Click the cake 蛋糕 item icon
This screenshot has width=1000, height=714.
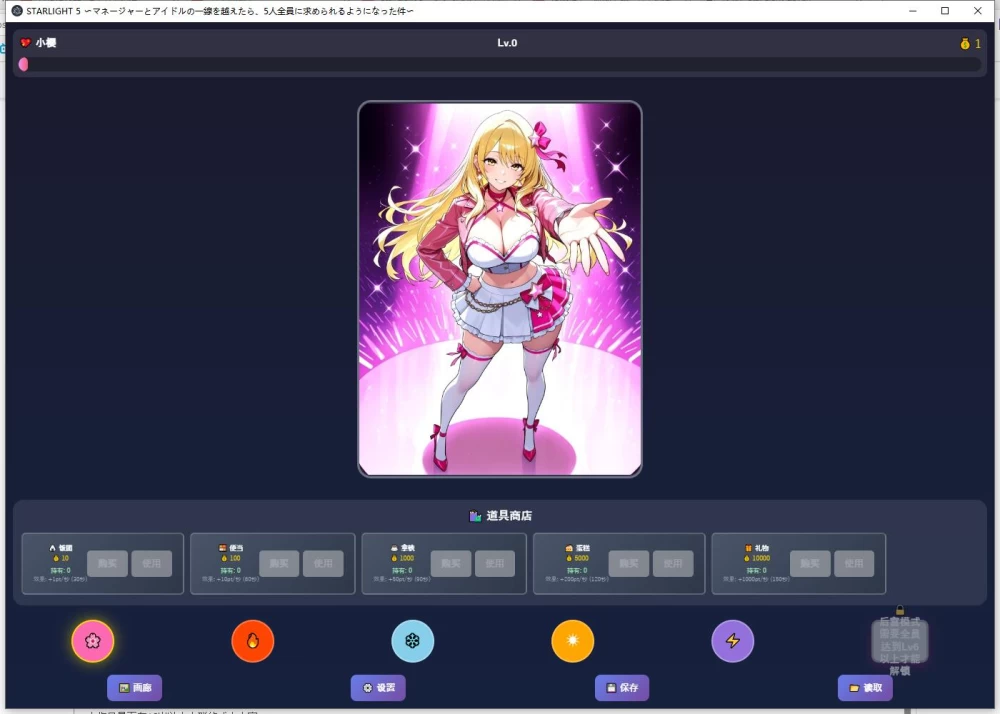point(569,548)
